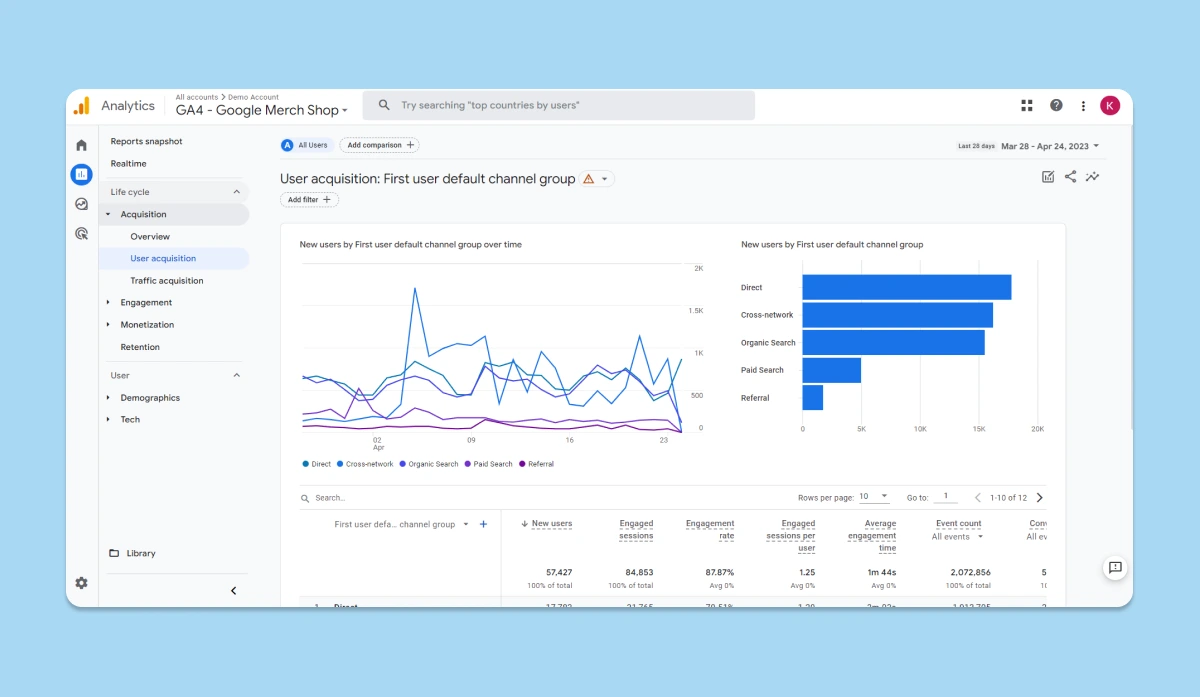Toggle Cross-network series in chart legend

[x=365, y=464]
